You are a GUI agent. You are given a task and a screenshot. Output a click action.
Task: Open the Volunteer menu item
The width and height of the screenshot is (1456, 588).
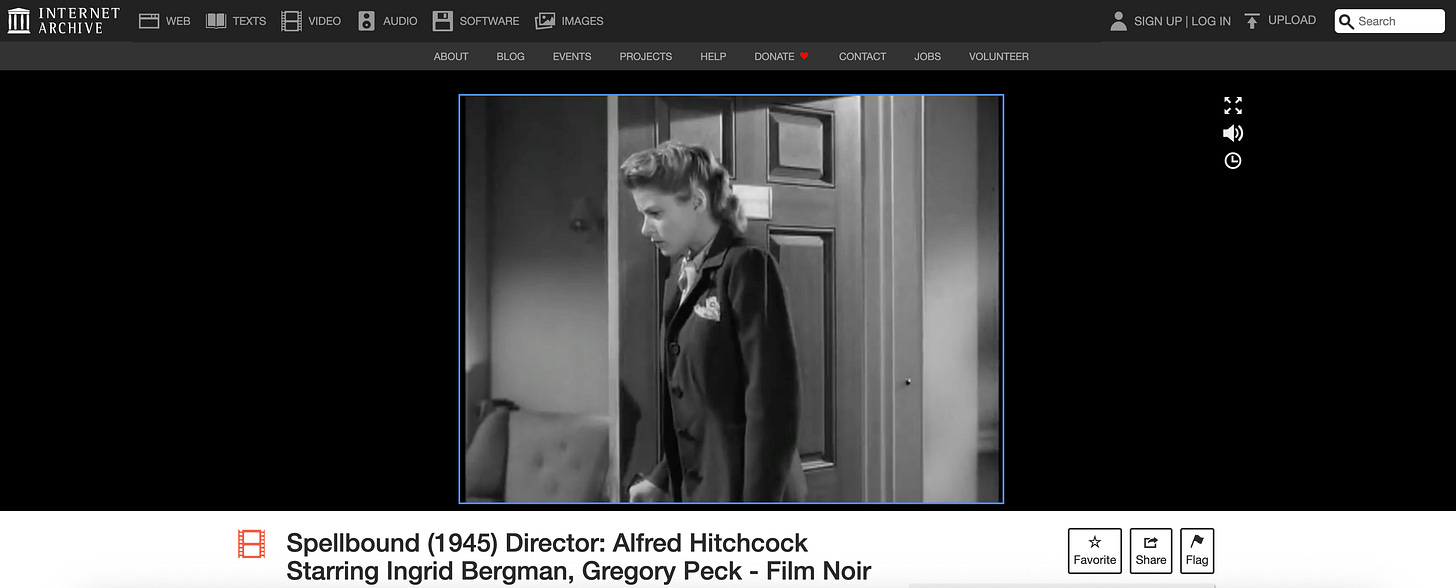[999, 56]
